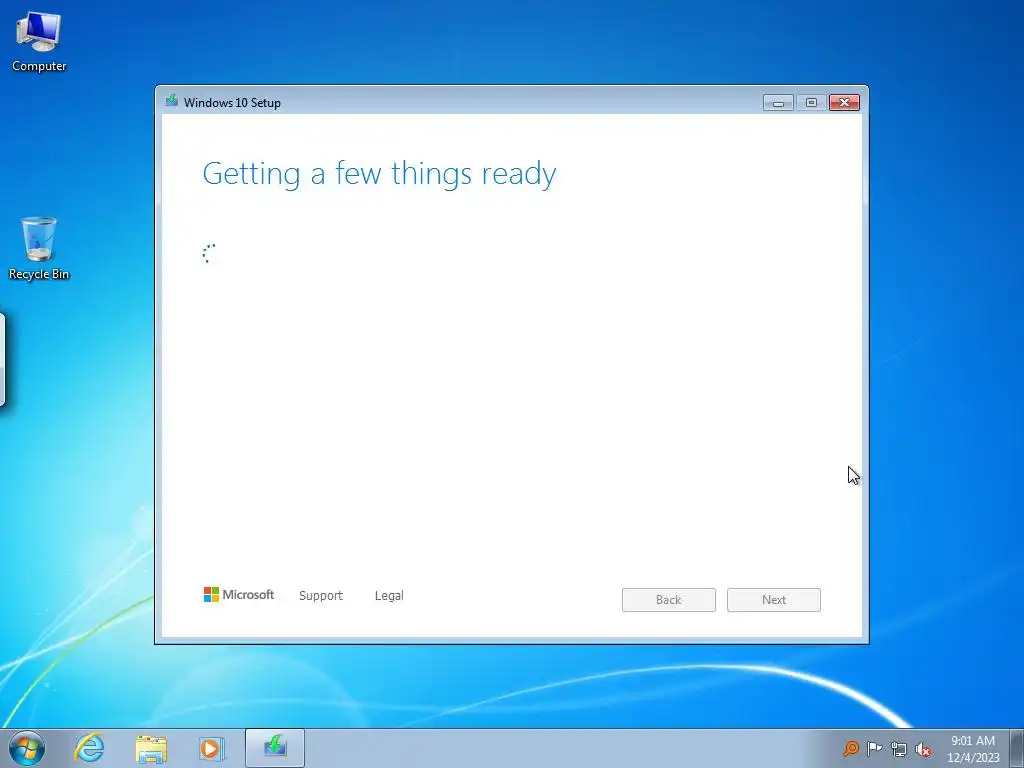Maximize the Windows 10 Setup window
This screenshot has width=1024, height=768.
(x=811, y=103)
